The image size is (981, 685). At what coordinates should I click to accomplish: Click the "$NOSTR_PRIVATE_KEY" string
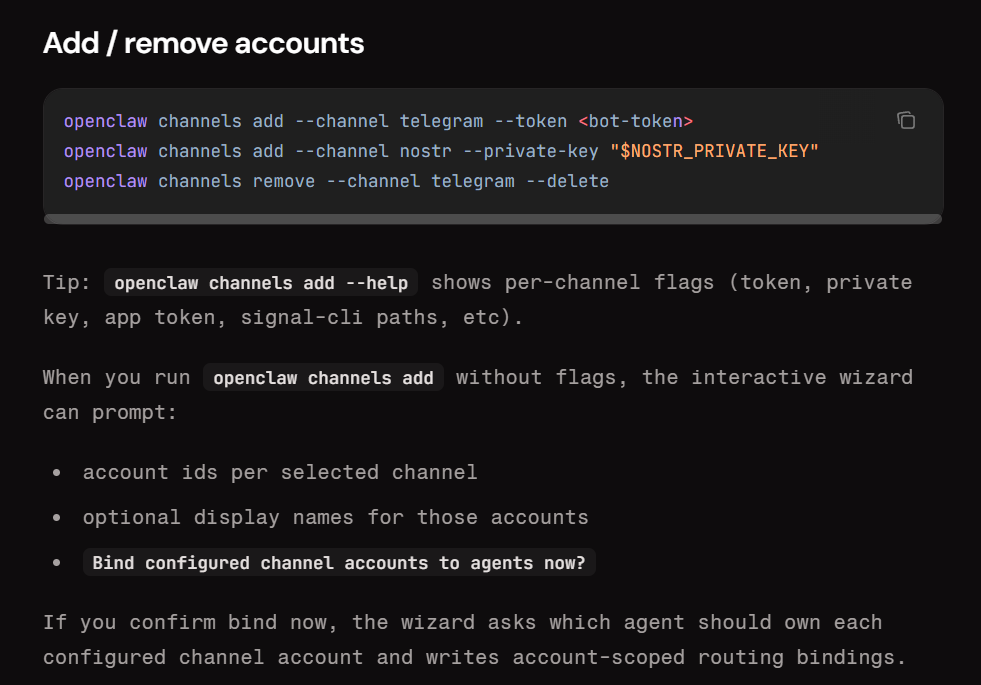coord(714,151)
